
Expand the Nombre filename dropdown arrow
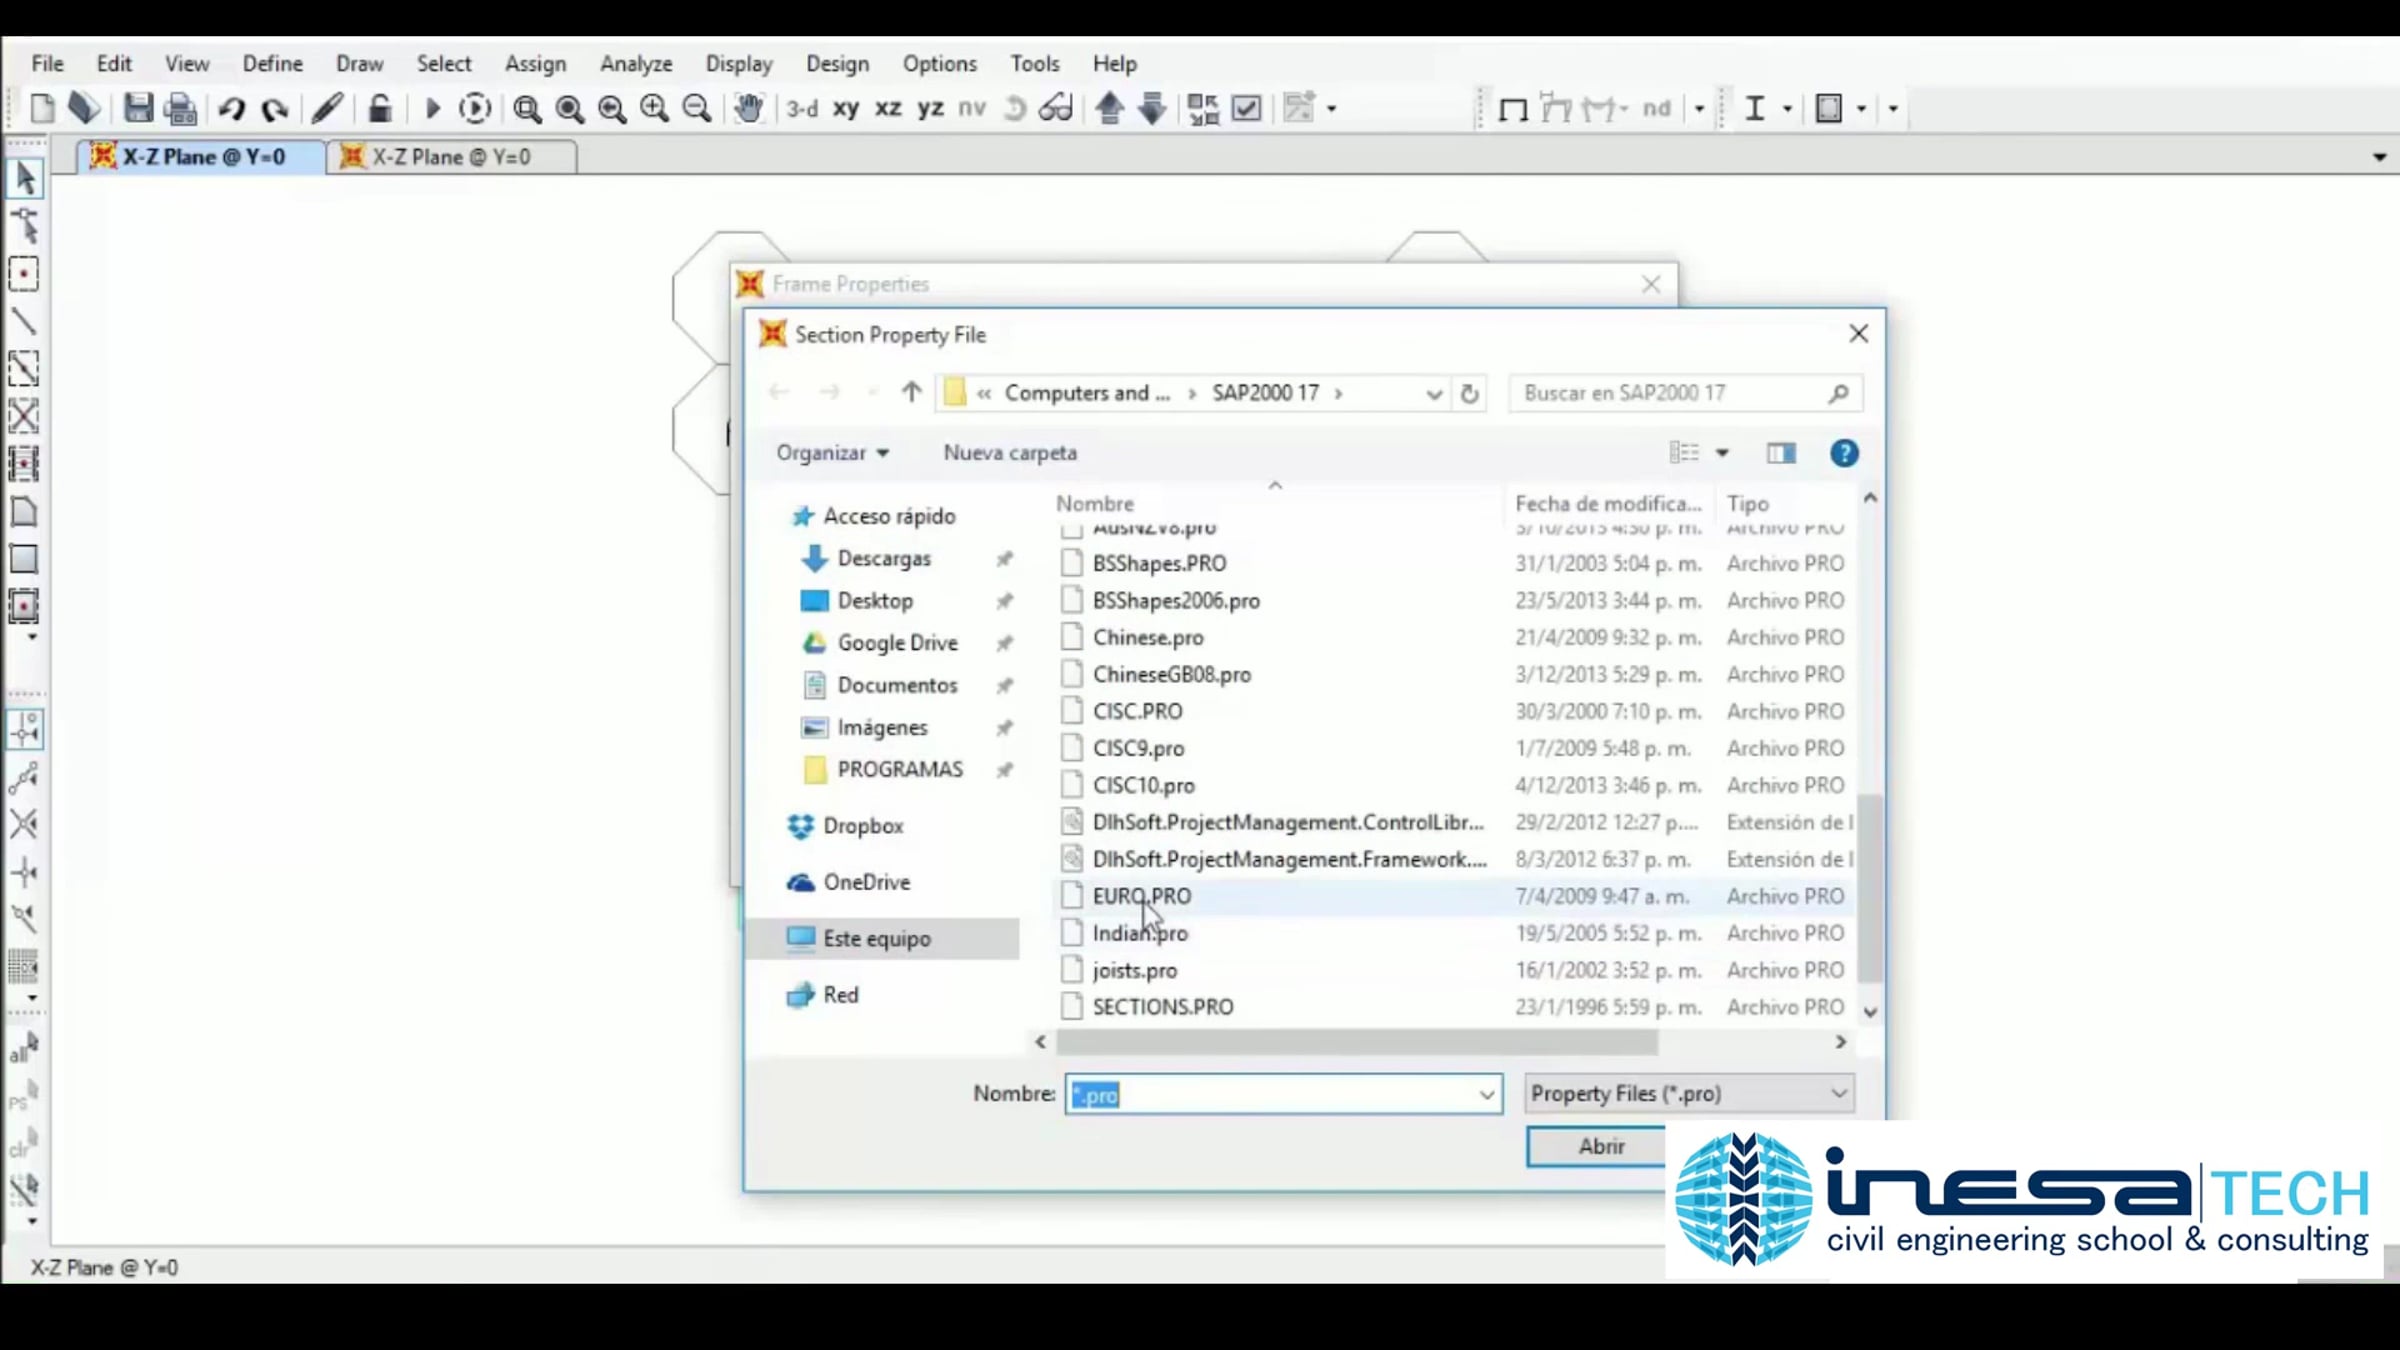click(1486, 1094)
